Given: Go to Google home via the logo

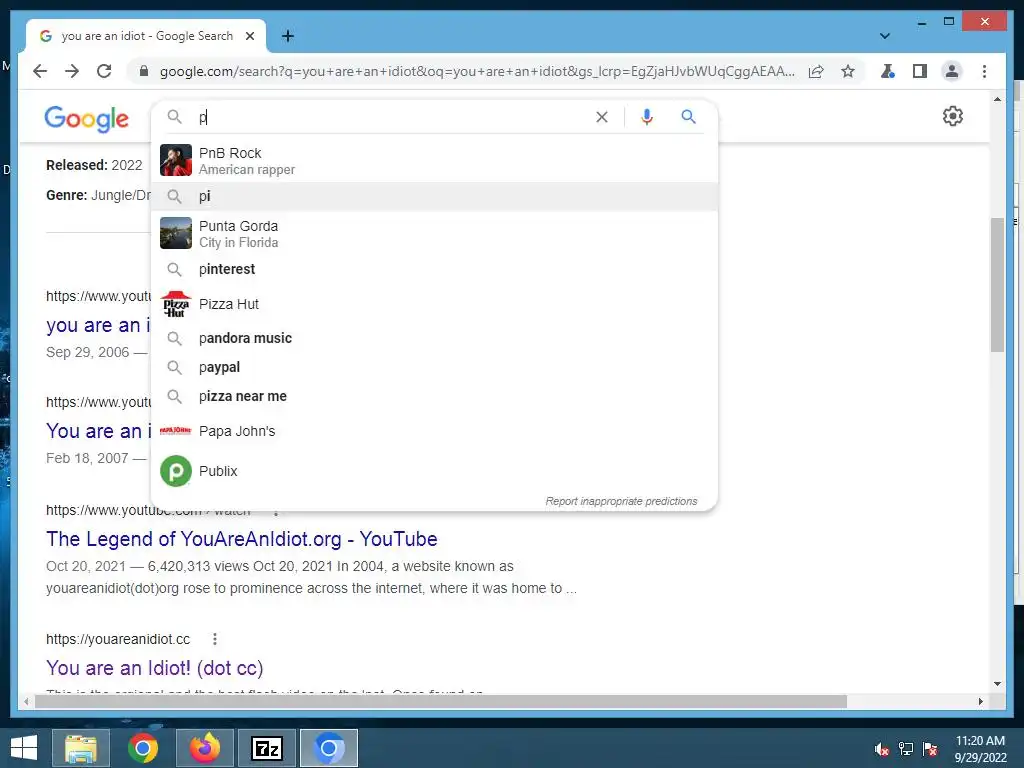Looking at the screenshot, I should (86, 118).
